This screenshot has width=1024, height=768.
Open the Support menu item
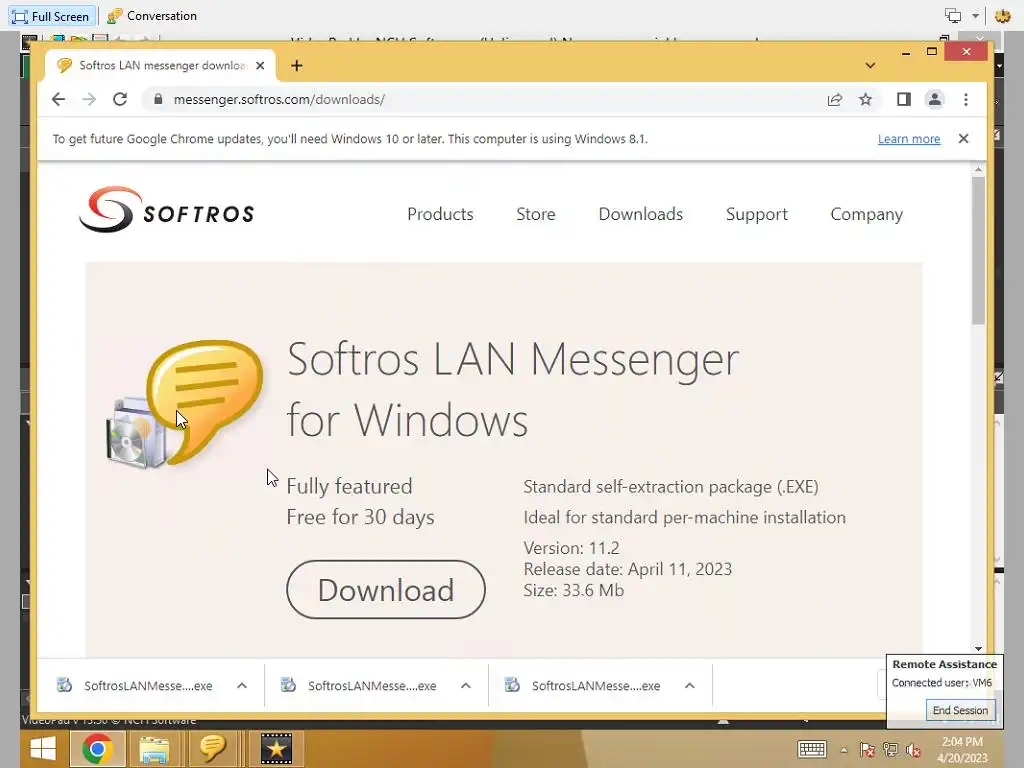click(x=756, y=214)
